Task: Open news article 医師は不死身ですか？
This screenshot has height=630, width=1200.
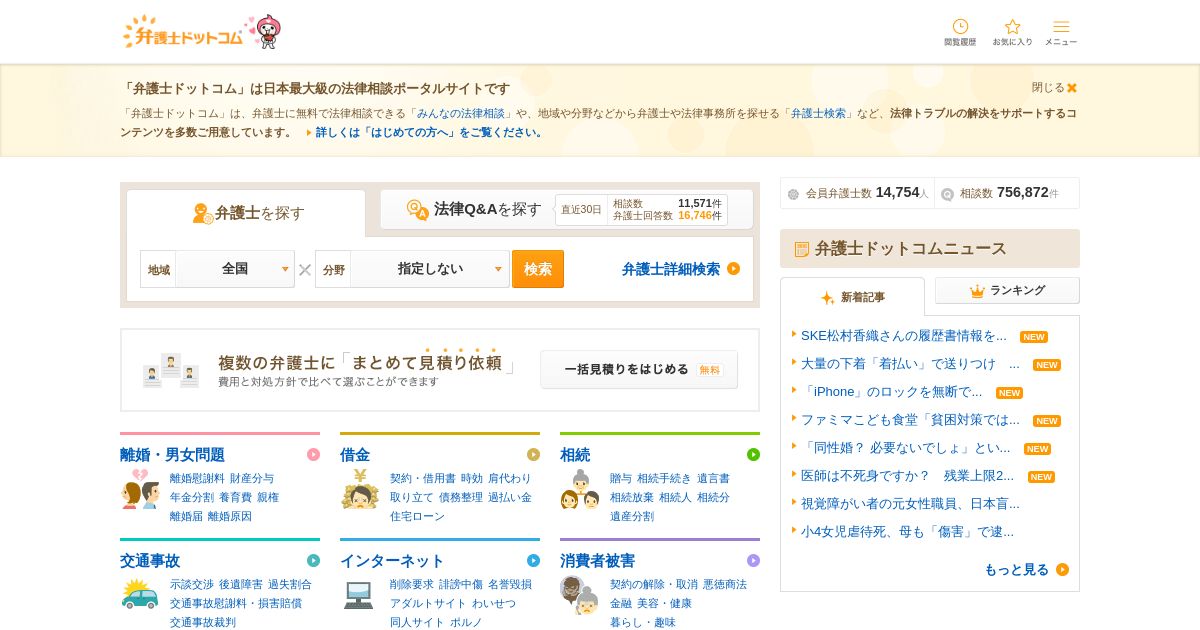Action: coord(907,476)
